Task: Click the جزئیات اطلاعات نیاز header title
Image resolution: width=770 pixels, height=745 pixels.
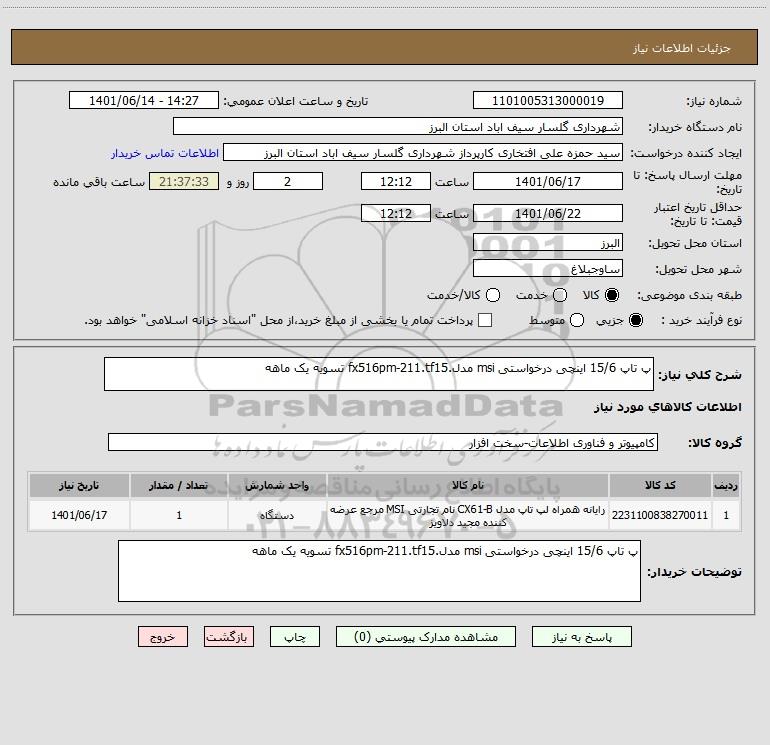Action: click(681, 48)
